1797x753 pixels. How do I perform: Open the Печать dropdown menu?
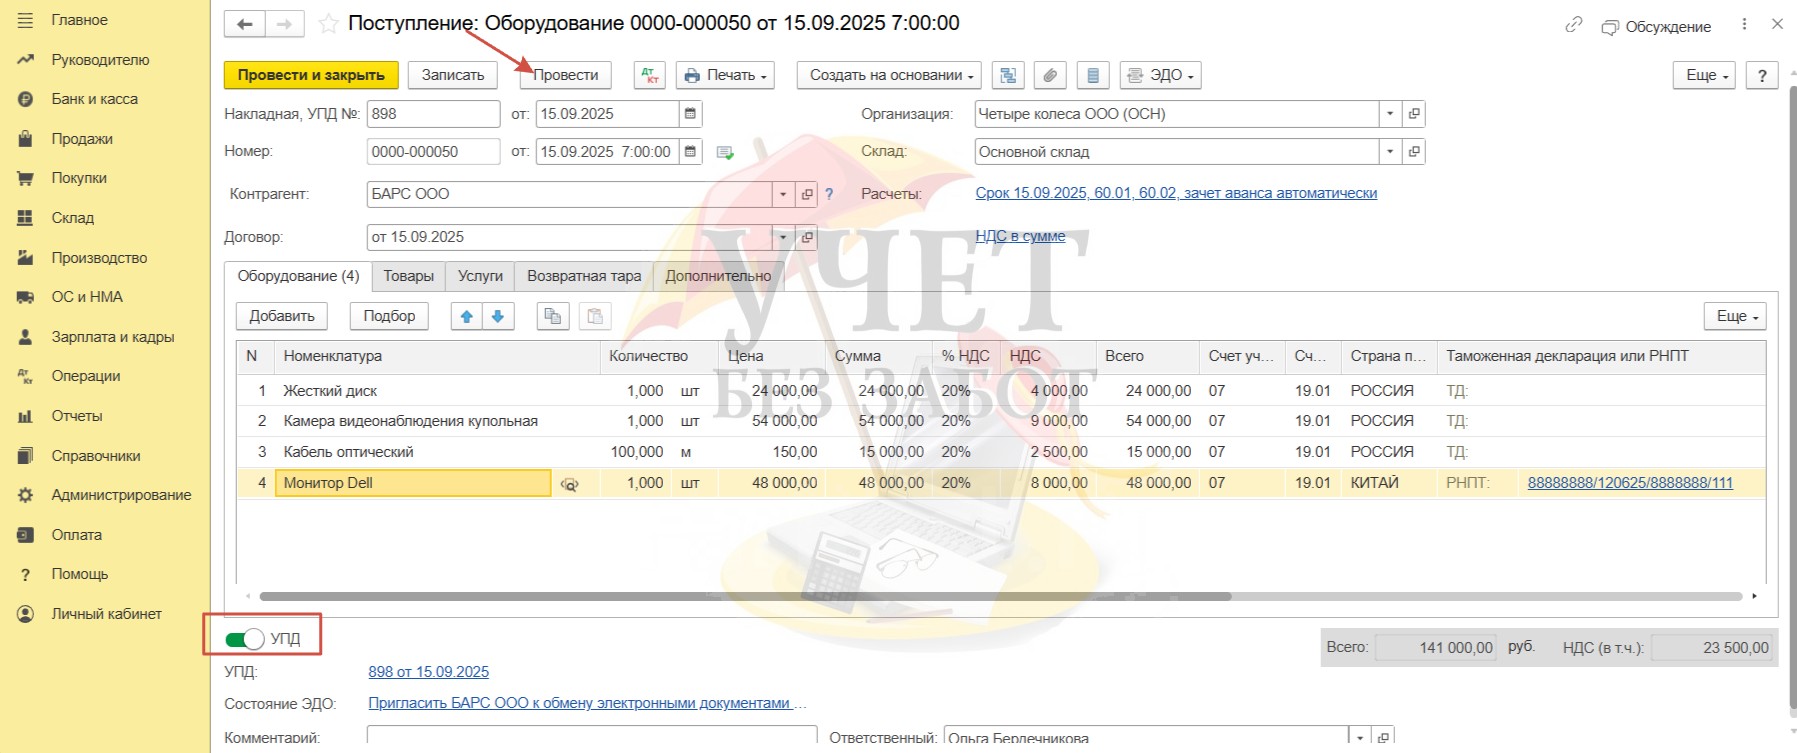[725, 75]
